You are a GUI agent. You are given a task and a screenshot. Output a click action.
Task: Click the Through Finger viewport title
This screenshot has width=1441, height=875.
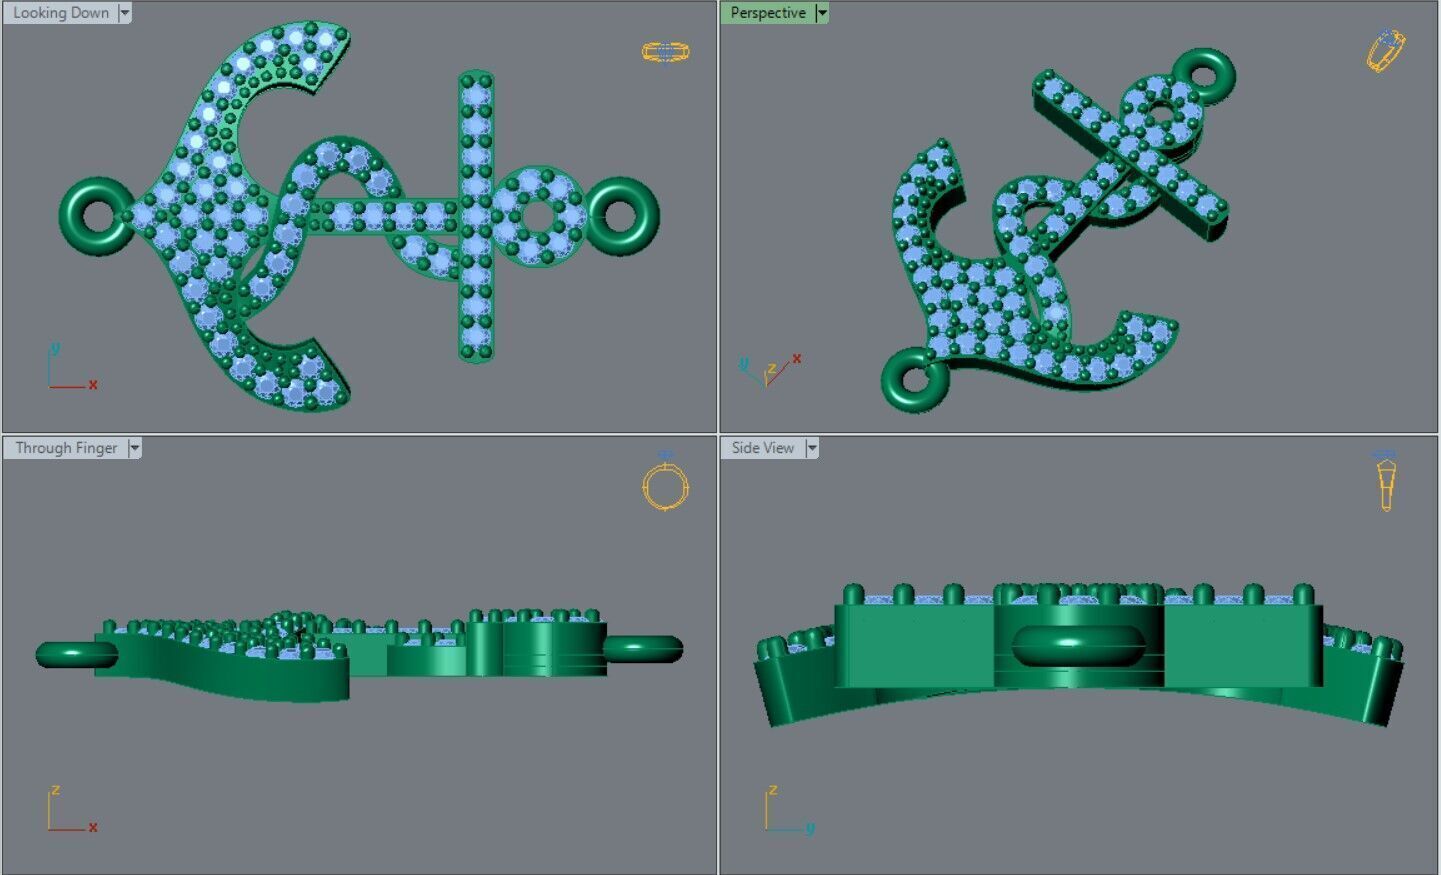pyautogui.click(x=66, y=448)
